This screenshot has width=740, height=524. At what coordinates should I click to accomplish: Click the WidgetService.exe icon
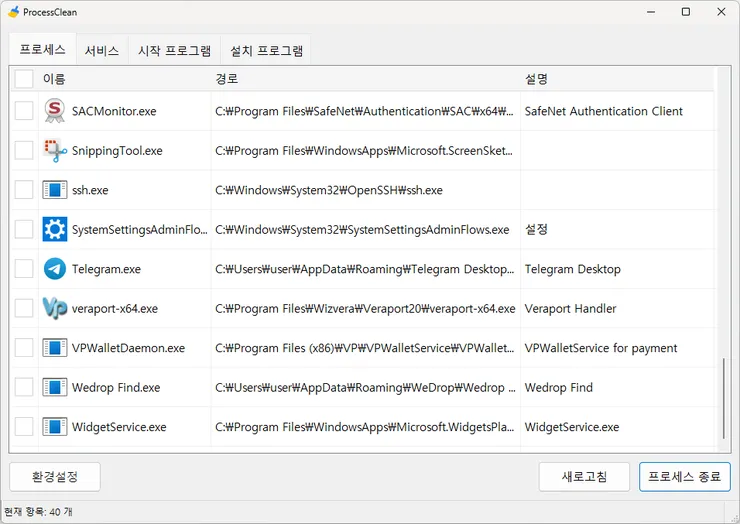55,427
